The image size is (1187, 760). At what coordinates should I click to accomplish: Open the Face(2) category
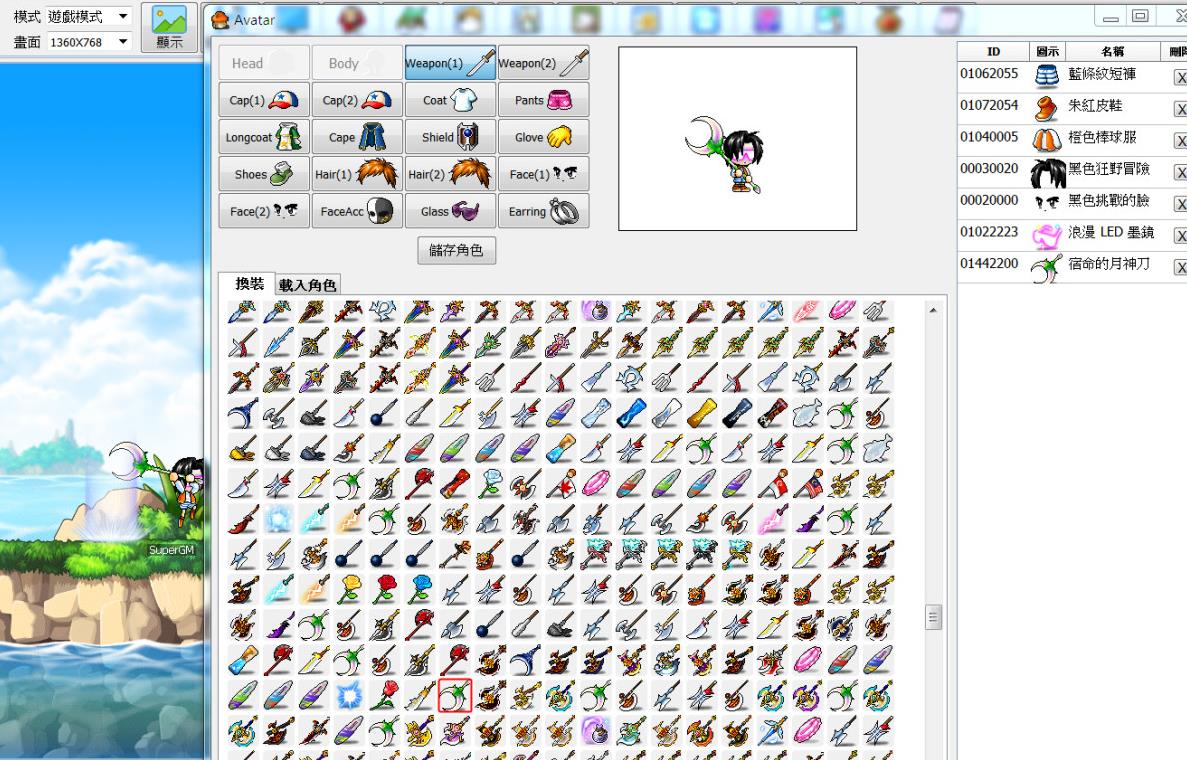pyautogui.click(x=264, y=211)
